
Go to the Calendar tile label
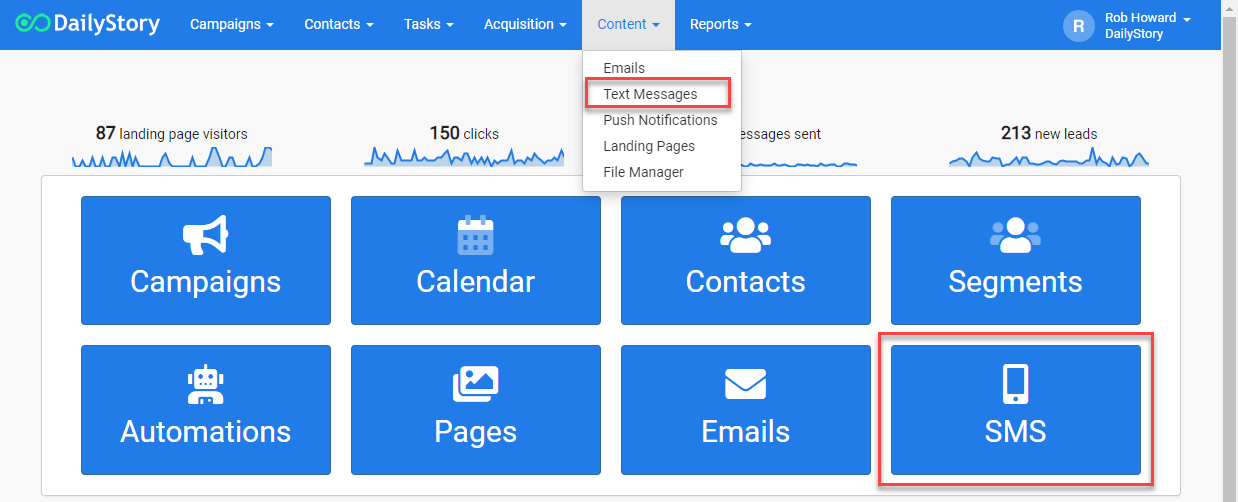pos(476,281)
